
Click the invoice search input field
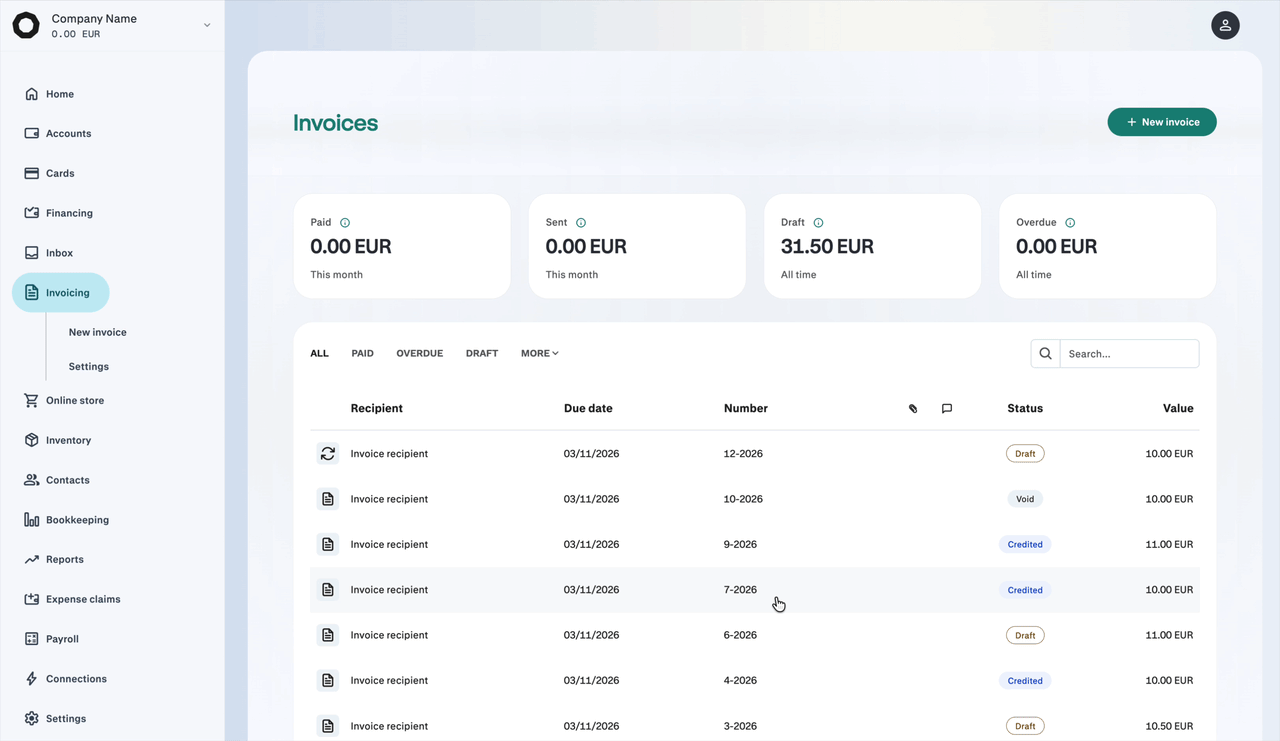click(x=1129, y=353)
